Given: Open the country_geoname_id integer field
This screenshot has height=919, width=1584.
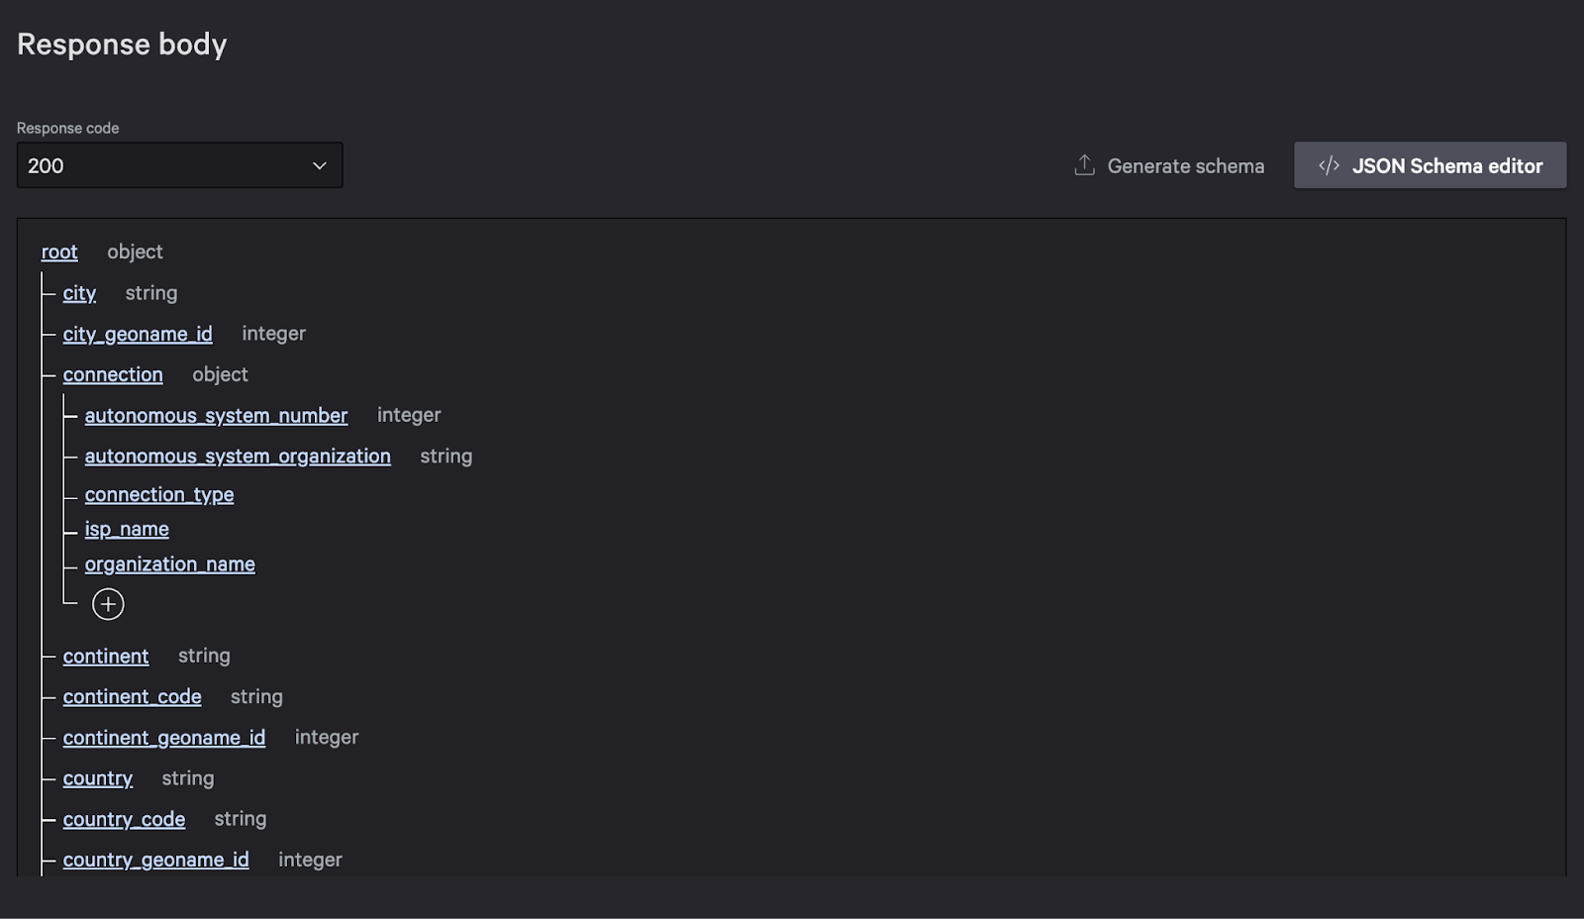Looking at the screenshot, I should click(156, 859).
